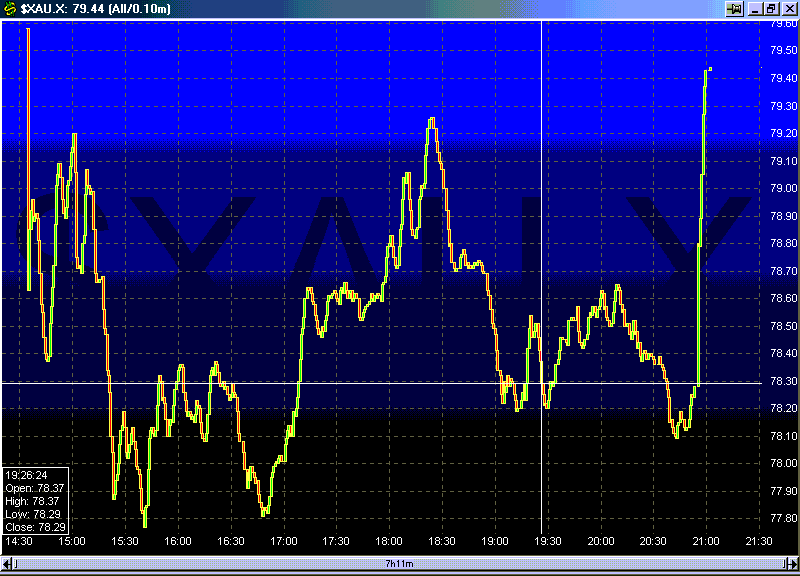Click the 15:00 time axis label
800x576 pixels.
coord(72,541)
